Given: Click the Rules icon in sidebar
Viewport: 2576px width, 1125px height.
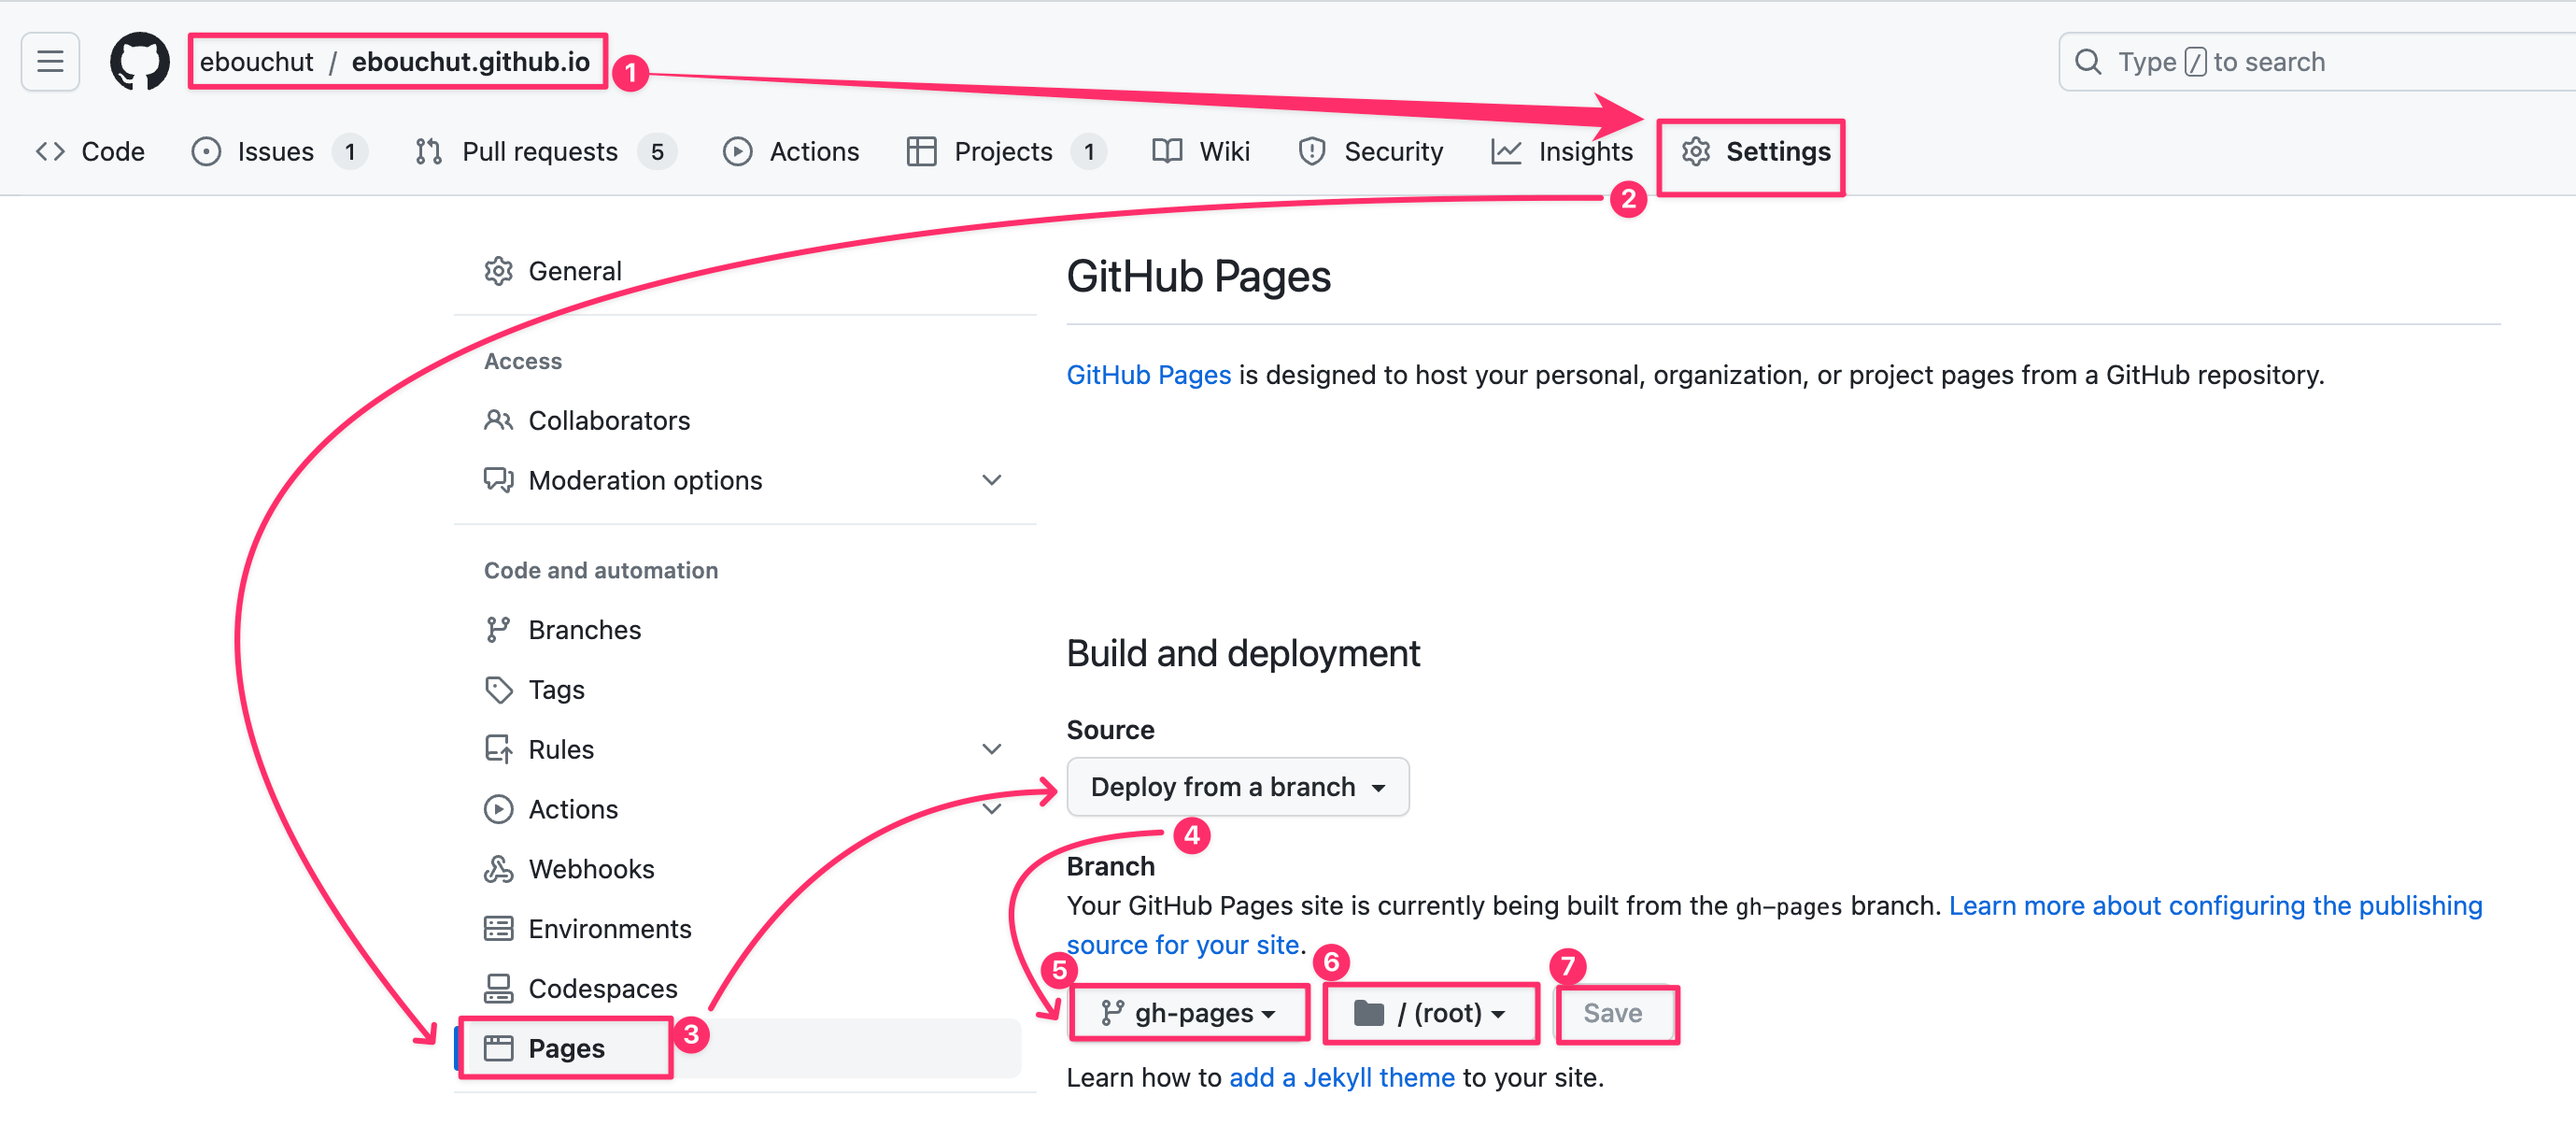Looking at the screenshot, I should (498, 749).
